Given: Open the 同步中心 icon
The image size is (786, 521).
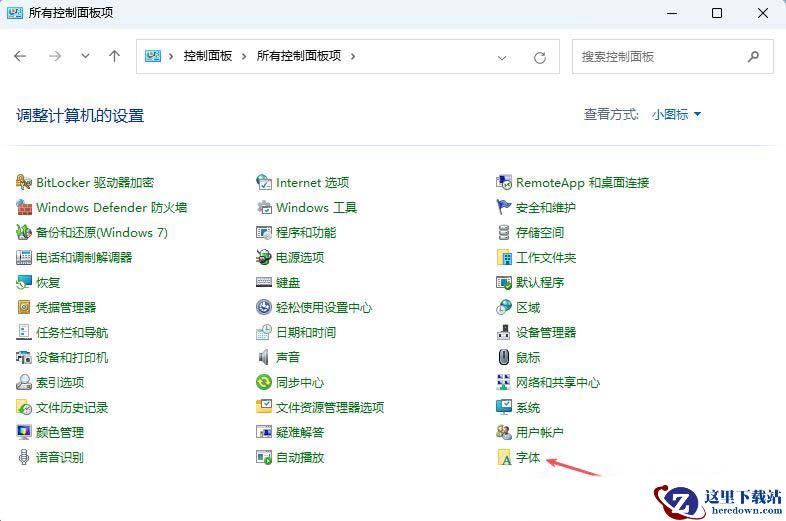Looking at the screenshot, I should click(264, 382).
